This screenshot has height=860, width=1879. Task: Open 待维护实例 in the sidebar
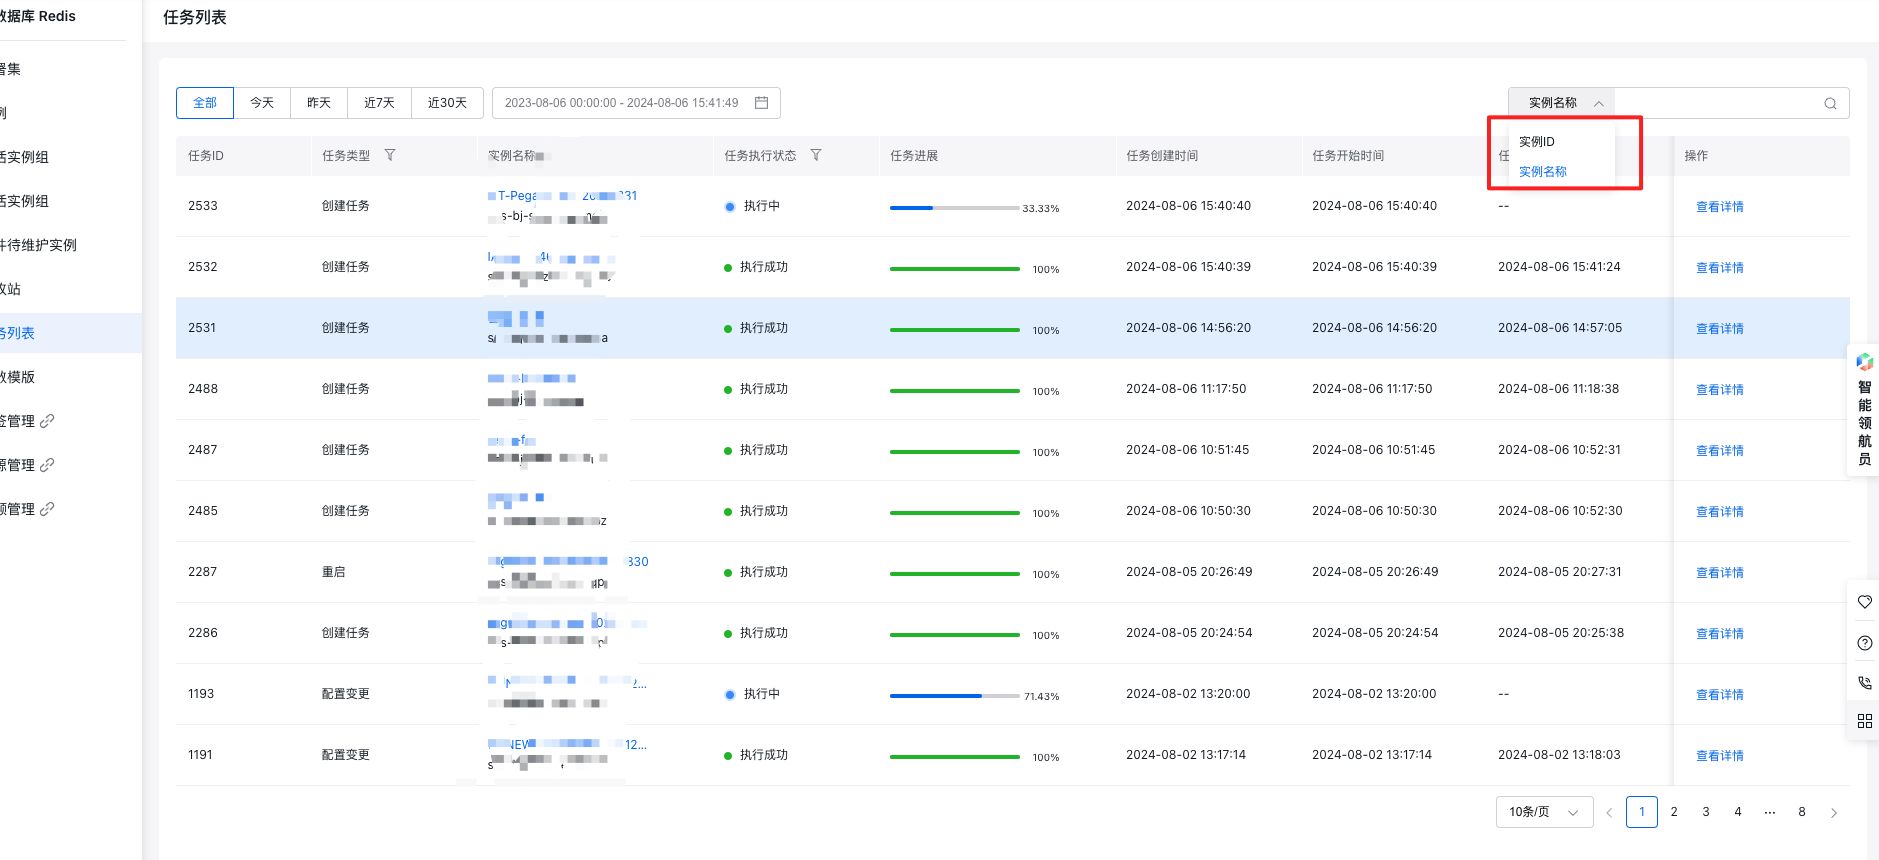pos(40,245)
